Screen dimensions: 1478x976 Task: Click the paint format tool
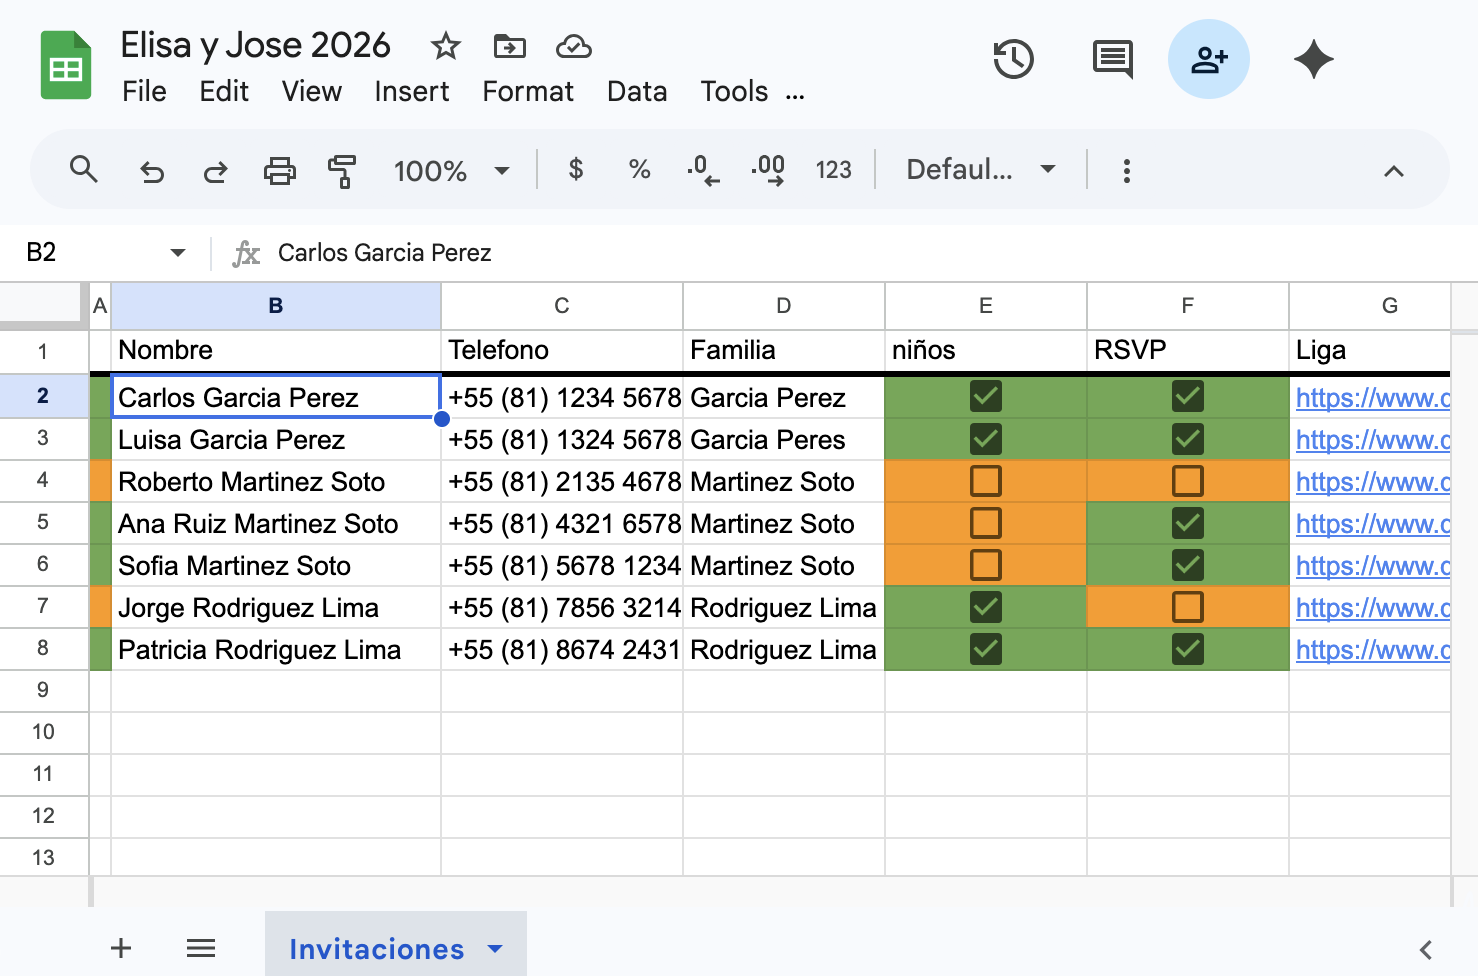(342, 170)
